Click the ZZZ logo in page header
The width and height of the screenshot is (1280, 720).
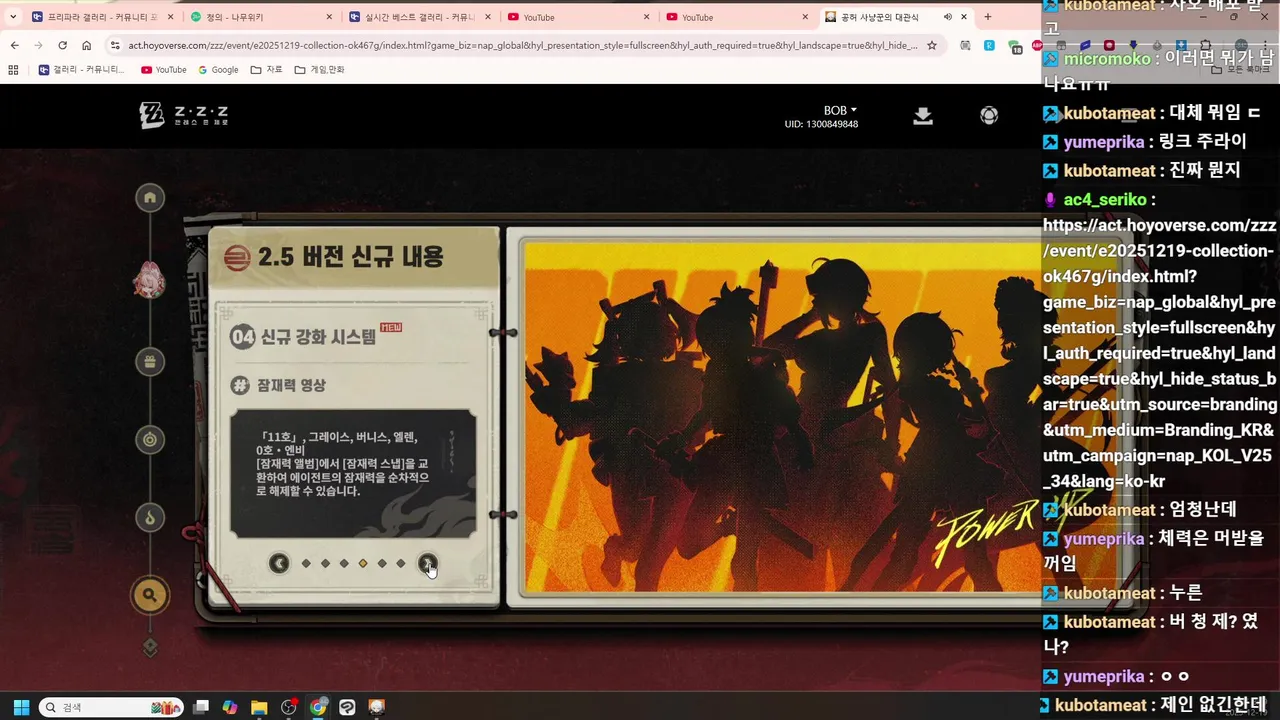pos(183,115)
